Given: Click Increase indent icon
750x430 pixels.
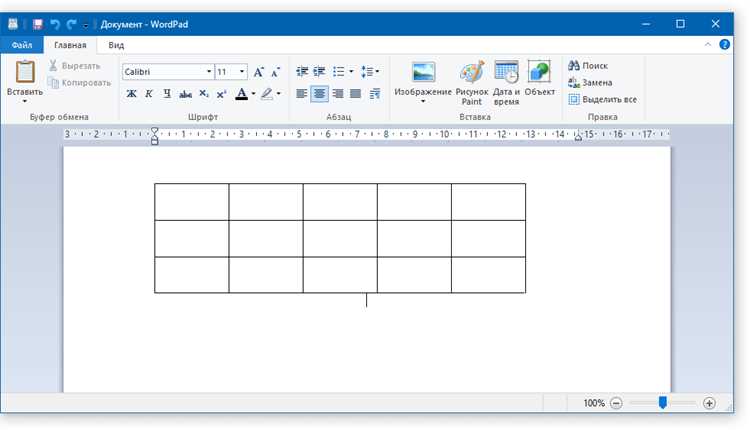Looking at the screenshot, I should [x=319, y=72].
